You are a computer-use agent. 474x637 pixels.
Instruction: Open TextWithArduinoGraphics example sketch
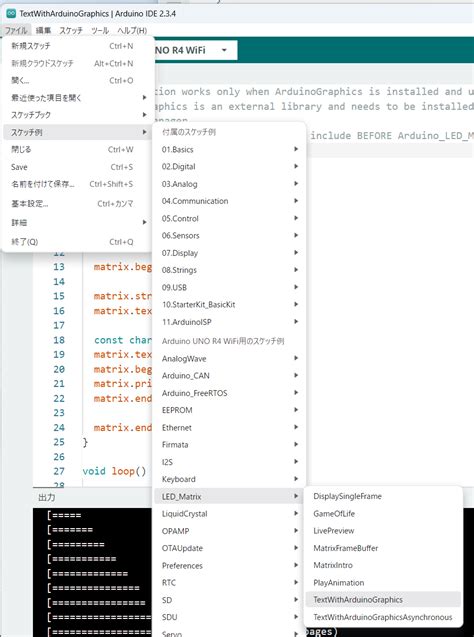coord(383,600)
